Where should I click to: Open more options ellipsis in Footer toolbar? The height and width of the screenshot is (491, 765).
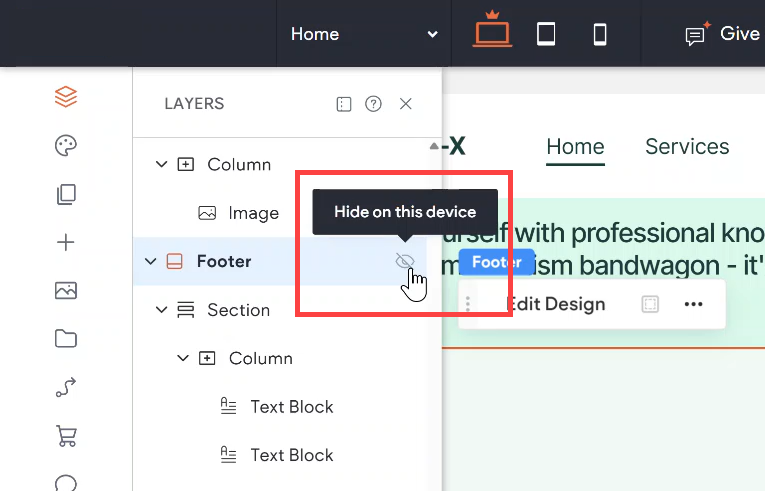tap(693, 304)
